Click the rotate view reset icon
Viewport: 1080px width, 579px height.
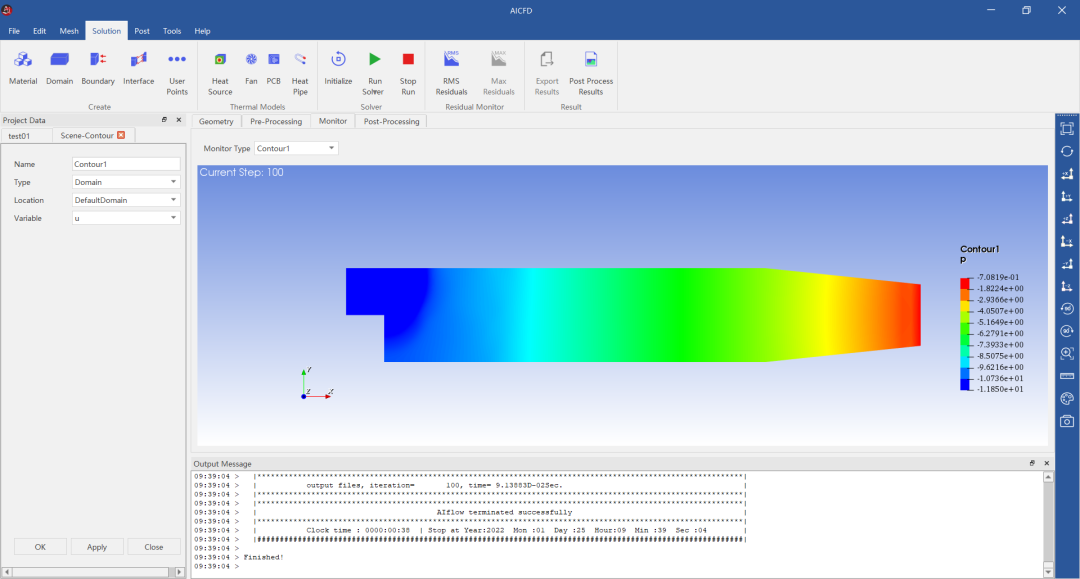pyautogui.click(x=1067, y=151)
